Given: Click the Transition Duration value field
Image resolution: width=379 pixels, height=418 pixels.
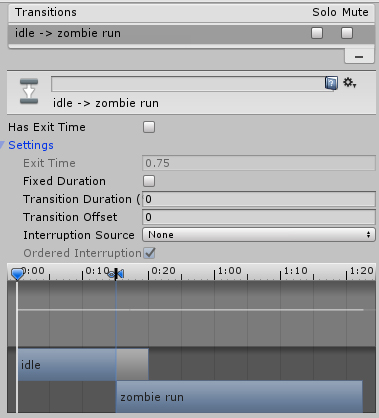Looking at the screenshot, I should (259, 199).
